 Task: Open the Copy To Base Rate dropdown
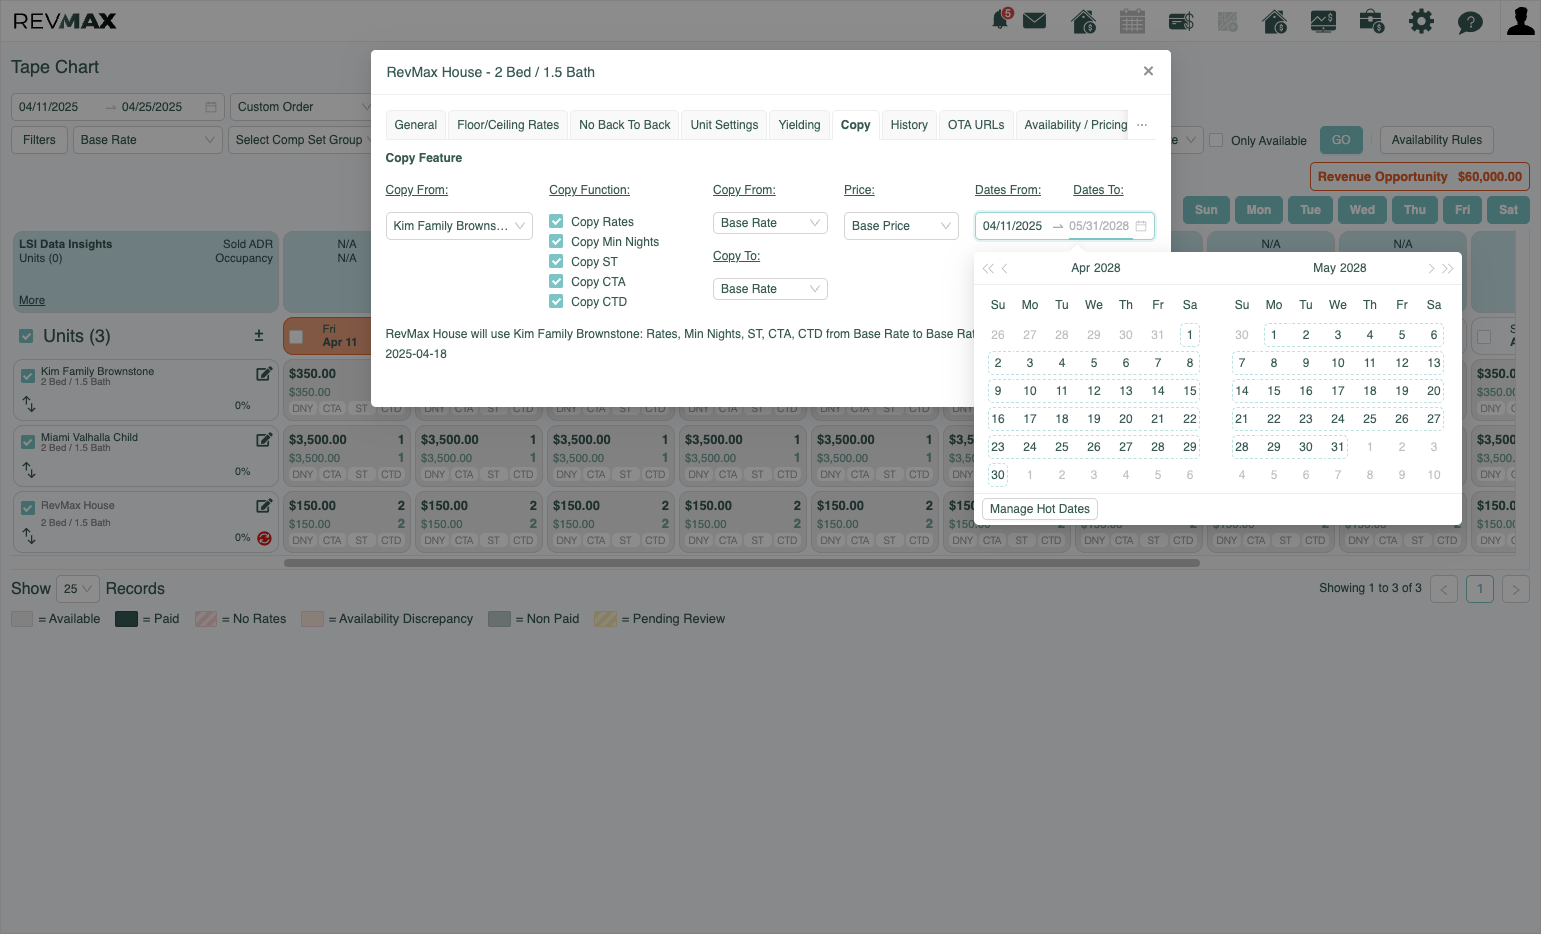click(770, 289)
